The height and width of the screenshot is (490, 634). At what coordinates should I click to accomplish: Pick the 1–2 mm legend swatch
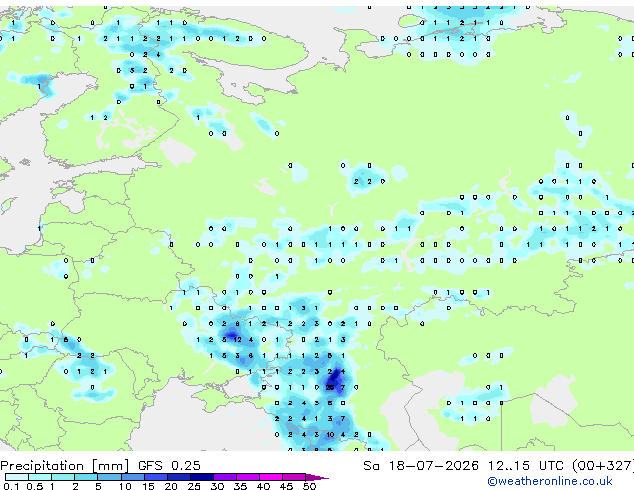[63, 477]
